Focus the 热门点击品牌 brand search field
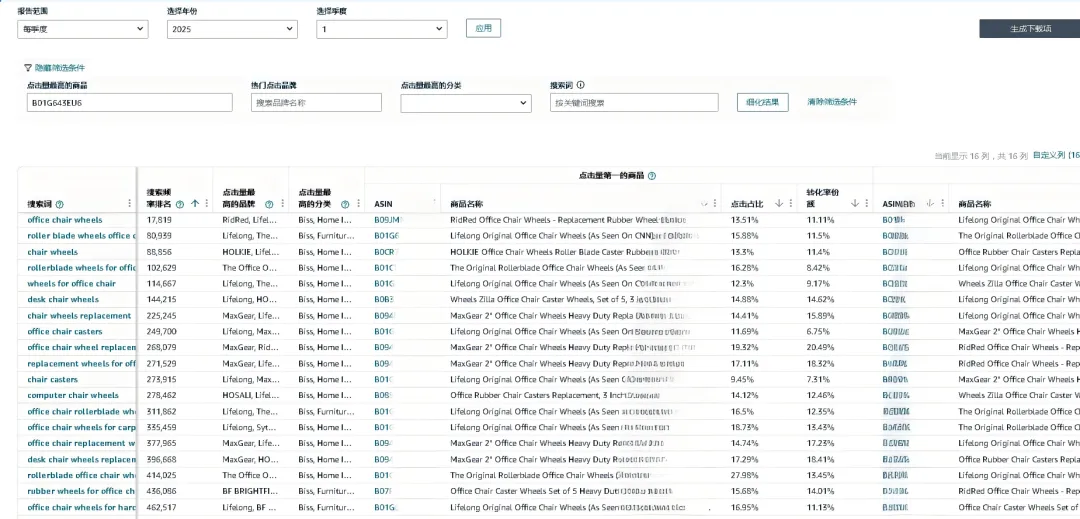Image resolution: width=1080 pixels, height=519 pixels. click(x=316, y=103)
